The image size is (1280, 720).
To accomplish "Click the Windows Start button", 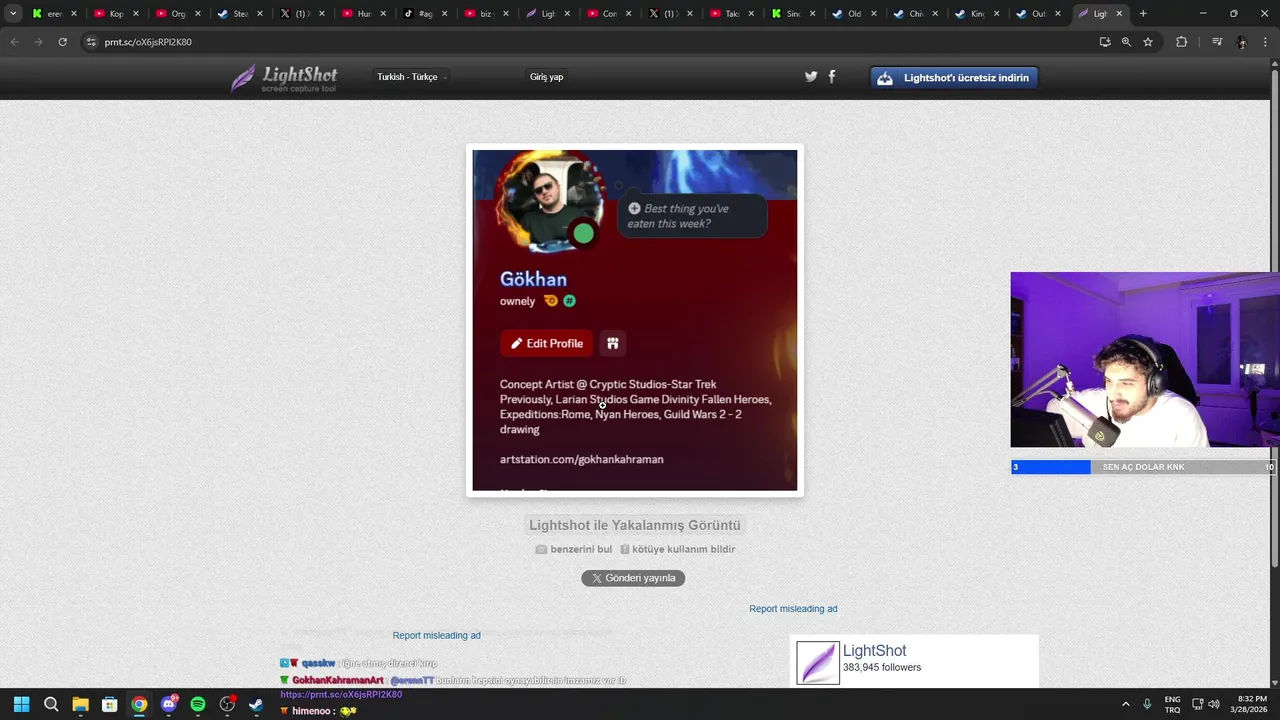I will pyautogui.click(x=22, y=704).
